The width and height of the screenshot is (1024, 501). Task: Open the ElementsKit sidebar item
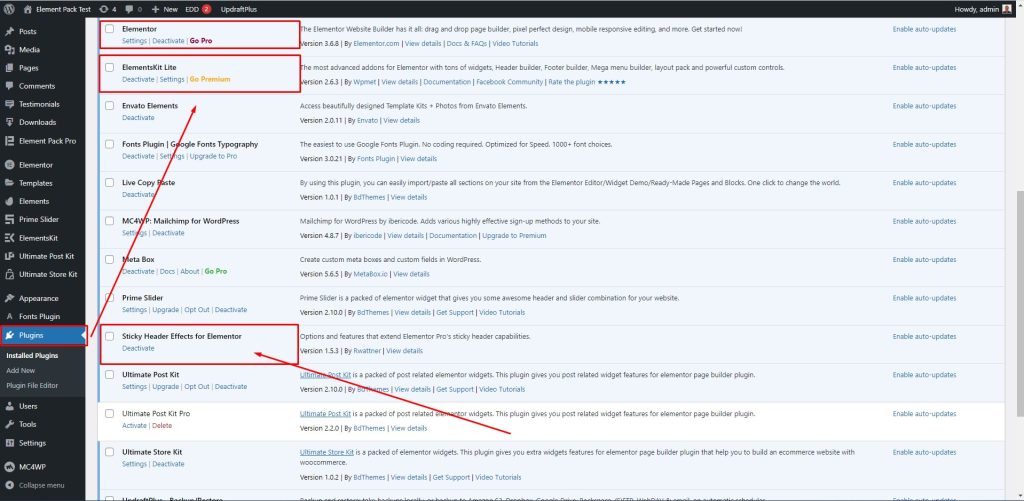(x=38, y=238)
